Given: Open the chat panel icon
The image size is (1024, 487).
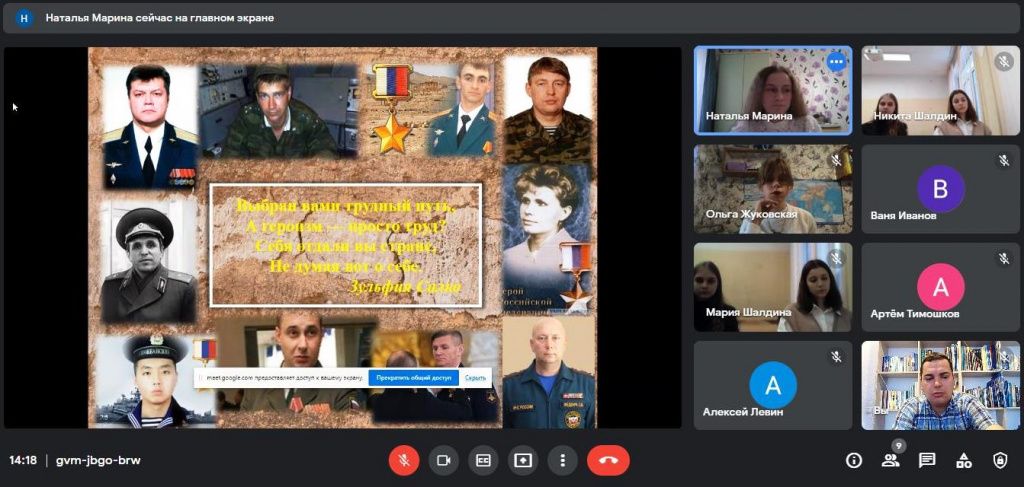Looking at the screenshot, I should 927,460.
